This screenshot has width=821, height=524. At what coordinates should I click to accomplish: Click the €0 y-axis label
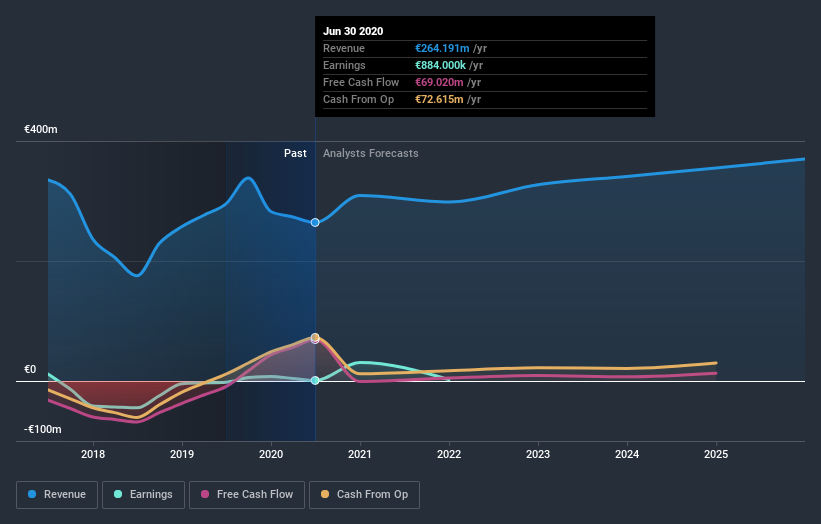click(x=30, y=370)
